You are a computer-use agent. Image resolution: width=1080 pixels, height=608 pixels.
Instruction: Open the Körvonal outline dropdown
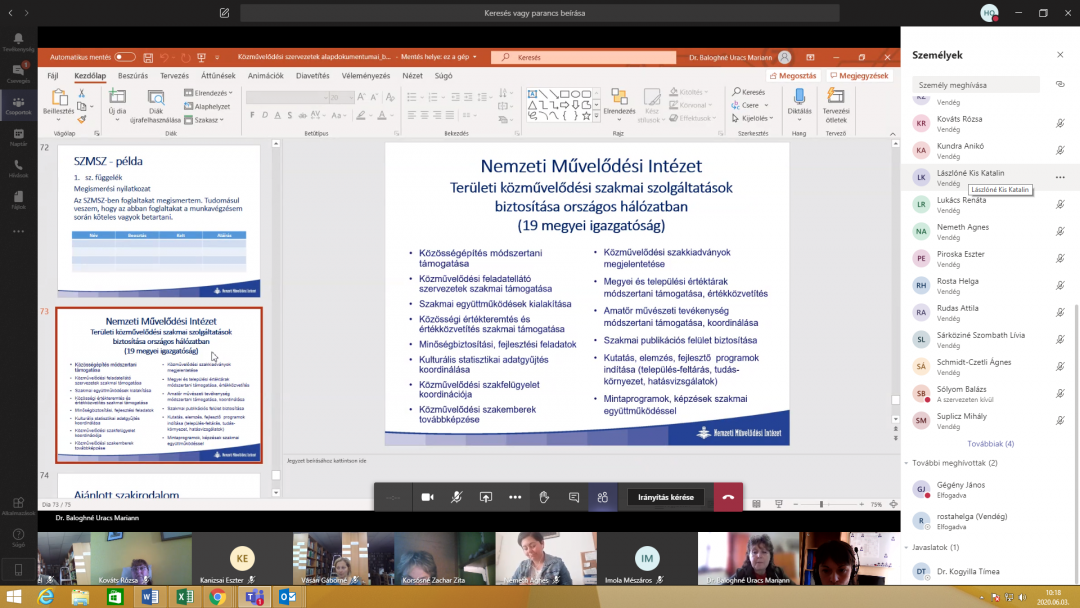689,105
